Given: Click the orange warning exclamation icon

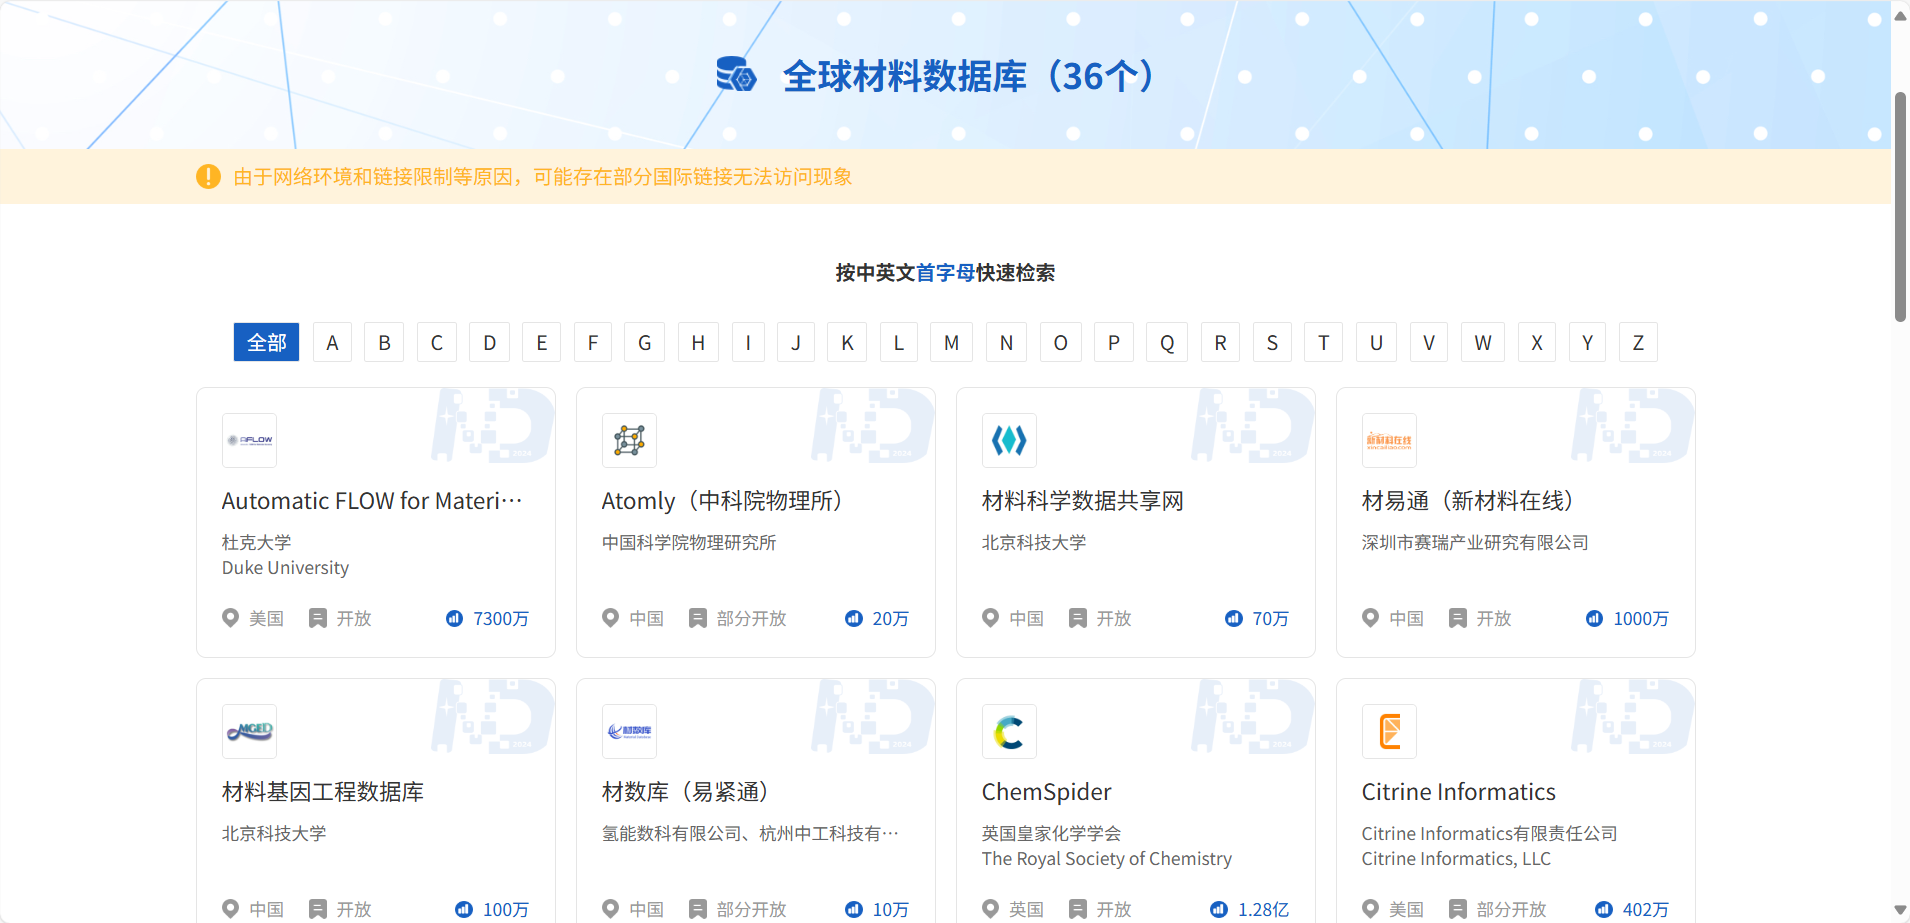Looking at the screenshot, I should pyautogui.click(x=208, y=177).
